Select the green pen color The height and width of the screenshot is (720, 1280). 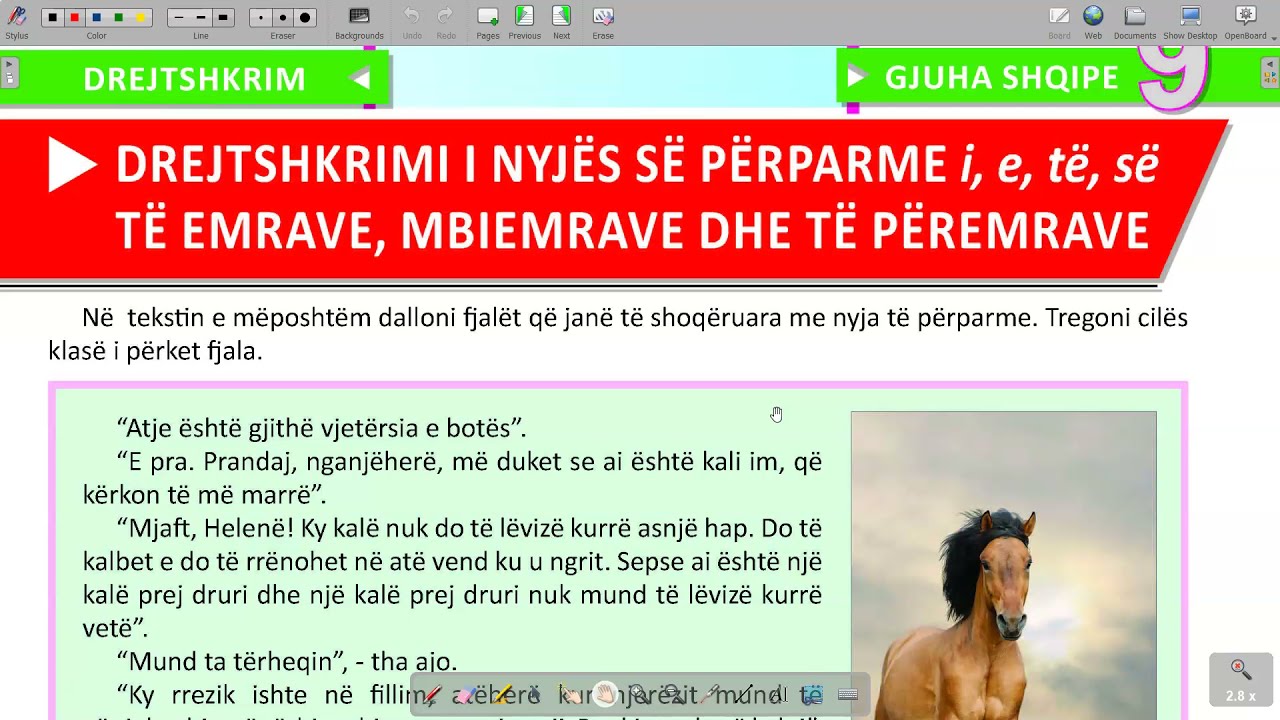(118, 17)
